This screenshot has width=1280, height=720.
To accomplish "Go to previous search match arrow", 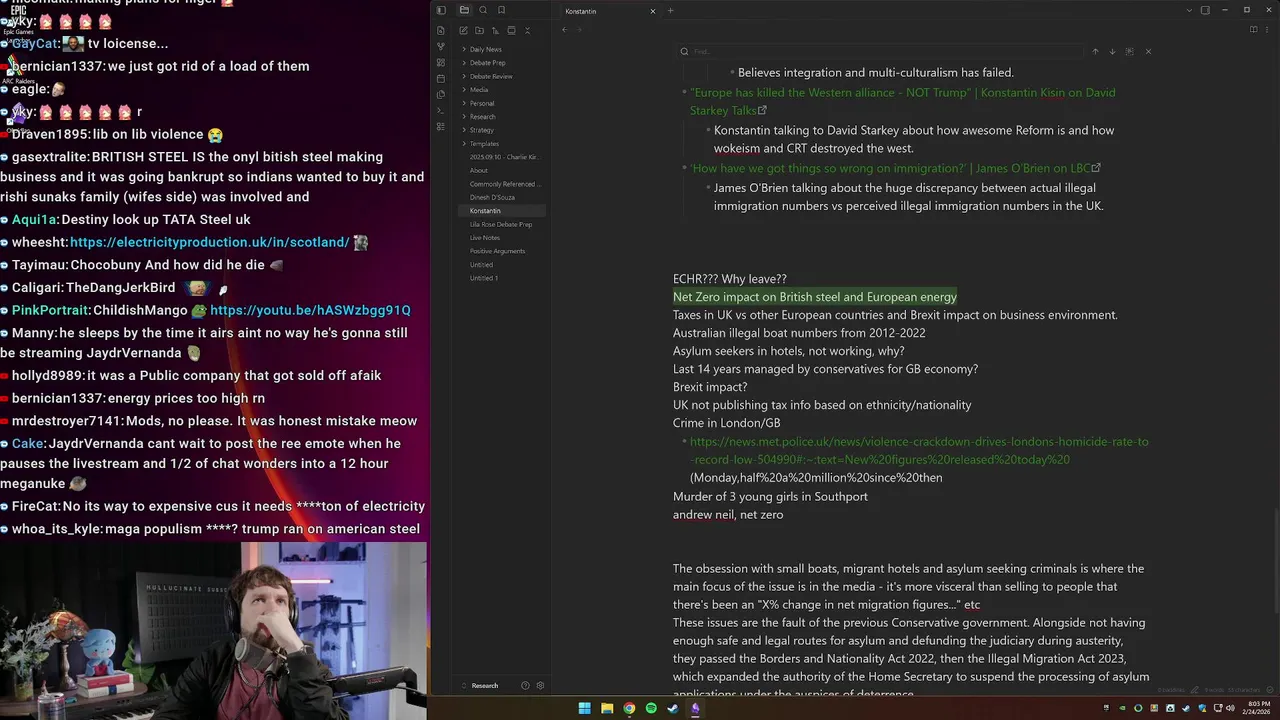I will click(1095, 51).
